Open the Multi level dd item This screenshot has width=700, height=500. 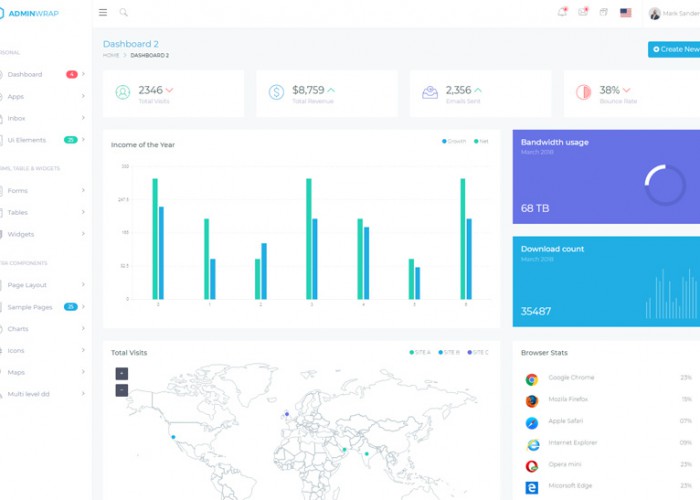coord(29,394)
